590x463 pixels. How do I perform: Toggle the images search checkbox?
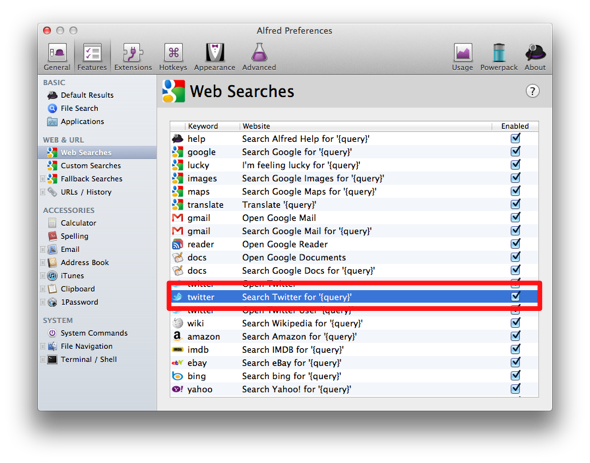pyautogui.click(x=515, y=178)
